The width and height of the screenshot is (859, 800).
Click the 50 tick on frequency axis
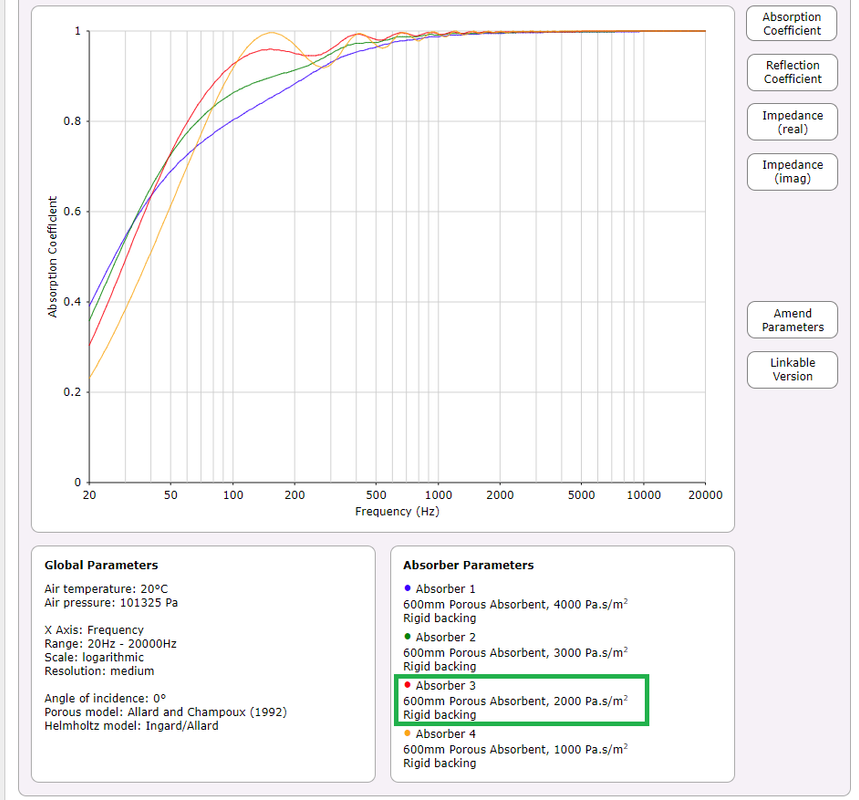tap(171, 495)
